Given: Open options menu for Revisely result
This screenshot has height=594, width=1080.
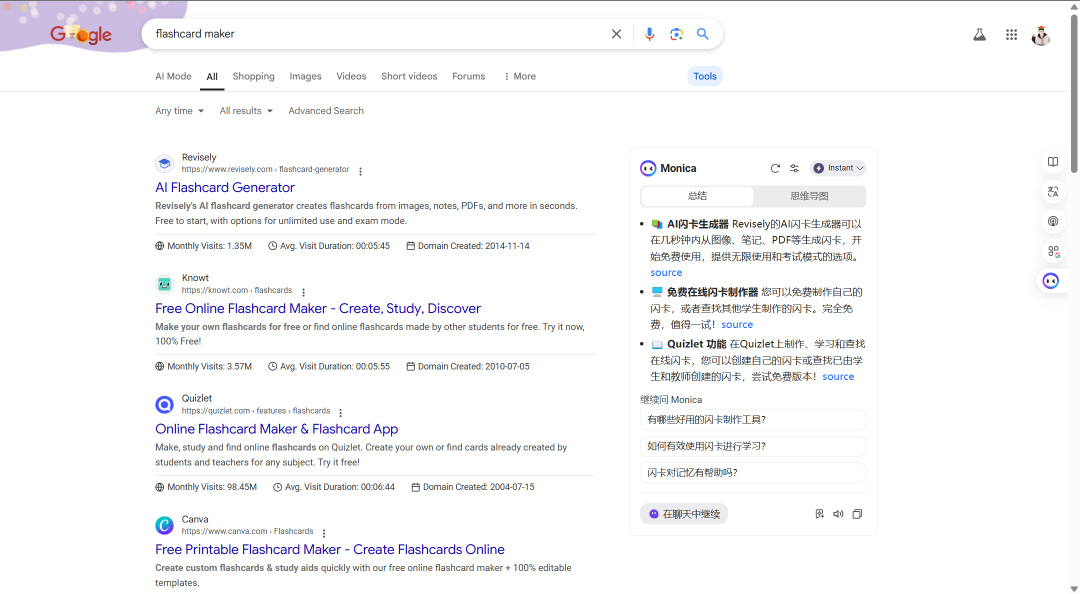Looking at the screenshot, I should click(360, 171).
